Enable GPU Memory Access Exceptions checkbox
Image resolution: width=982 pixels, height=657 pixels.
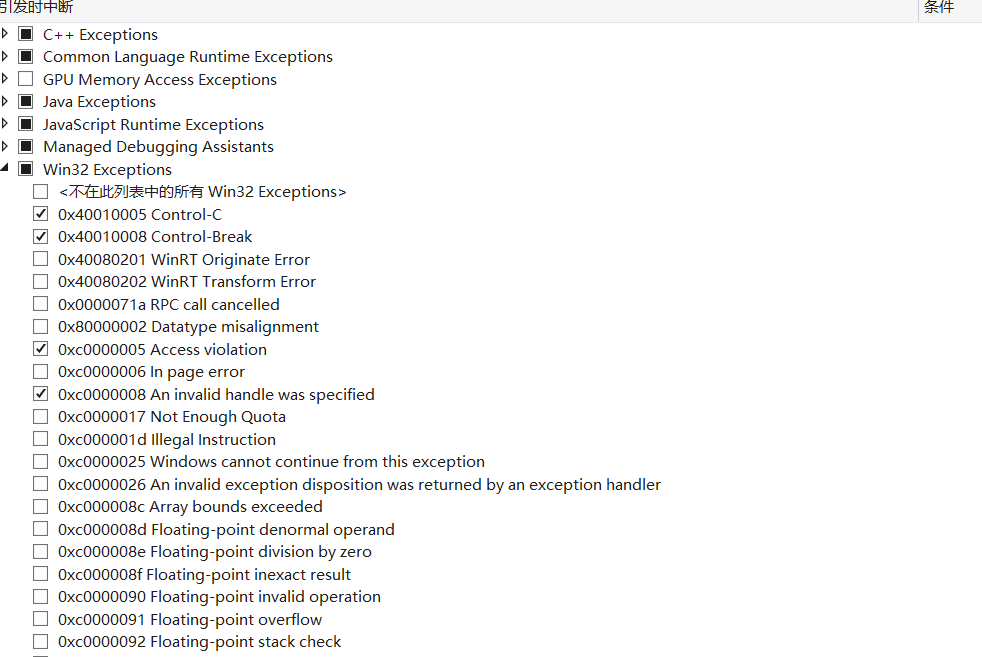pos(26,78)
